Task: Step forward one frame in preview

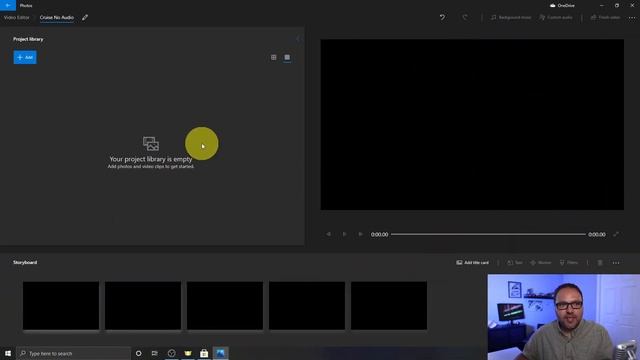Action: click(x=360, y=234)
